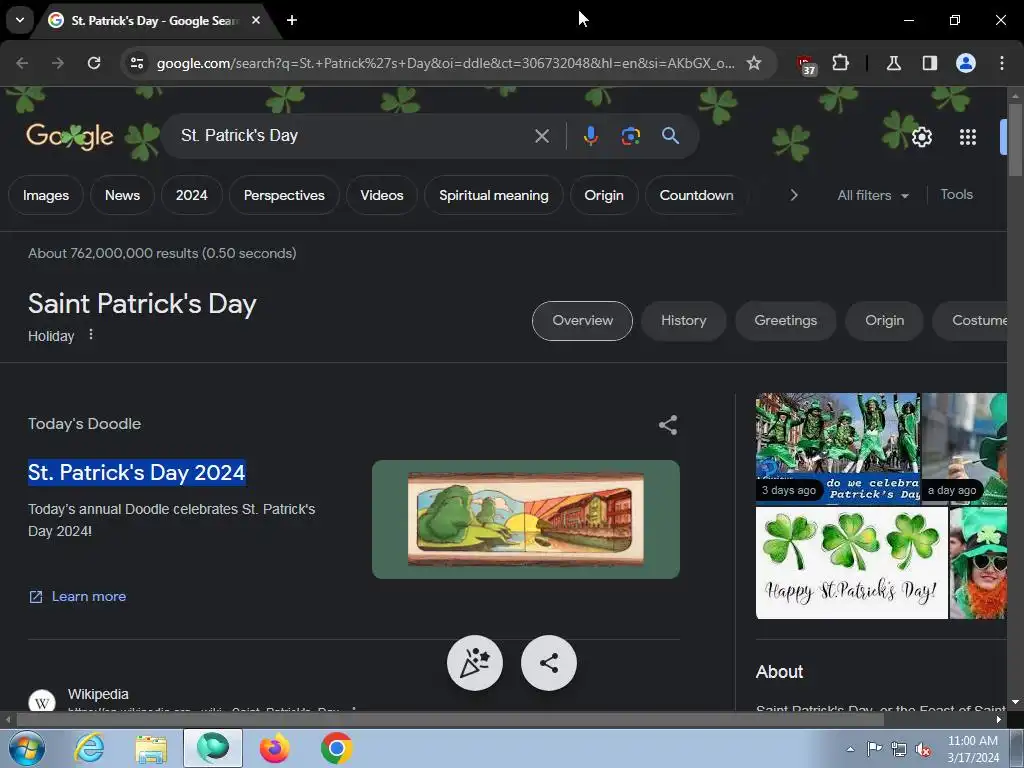
Task: Open the leprechaun dancers image, 3 days ago
Action: pos(838,449)
